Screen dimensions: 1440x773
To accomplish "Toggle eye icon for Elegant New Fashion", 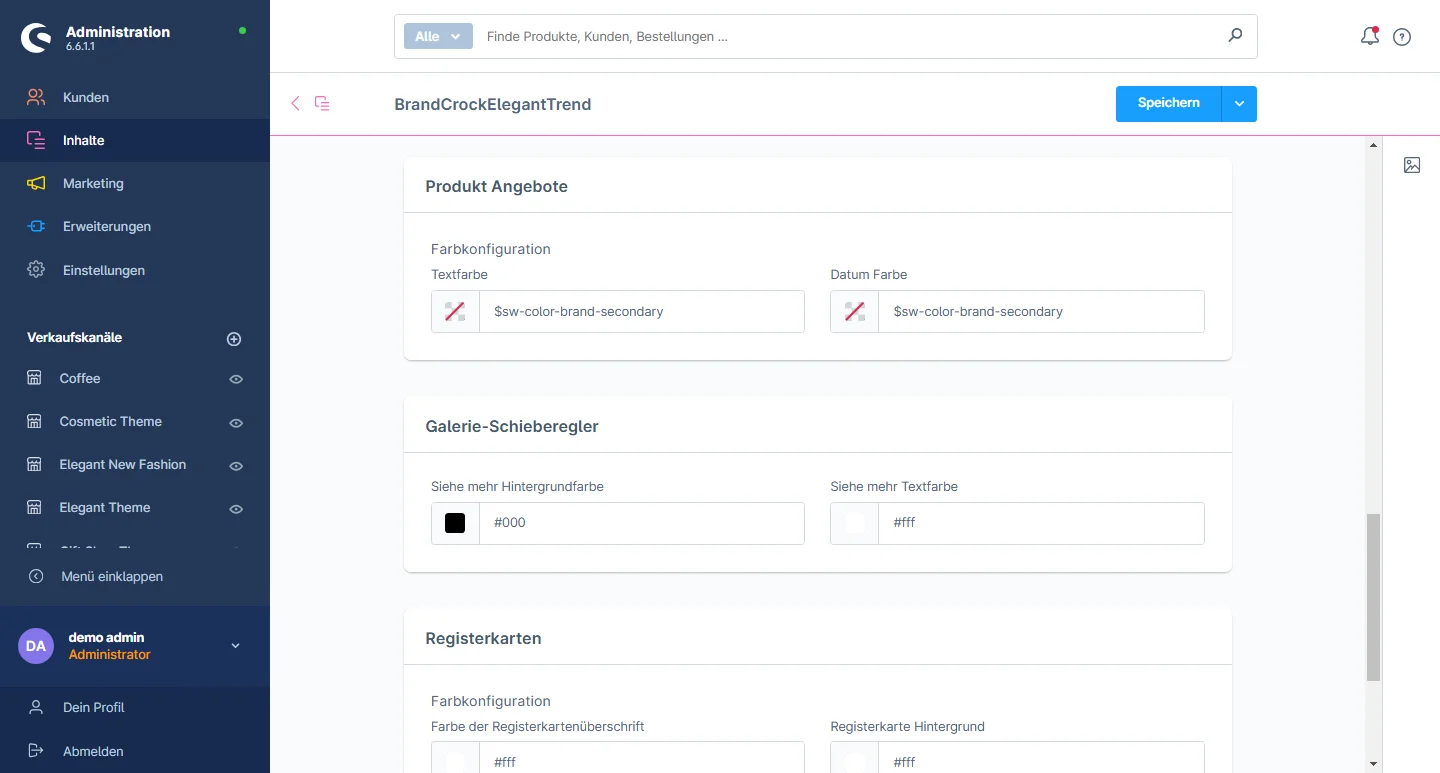I will tap(236, 465).
